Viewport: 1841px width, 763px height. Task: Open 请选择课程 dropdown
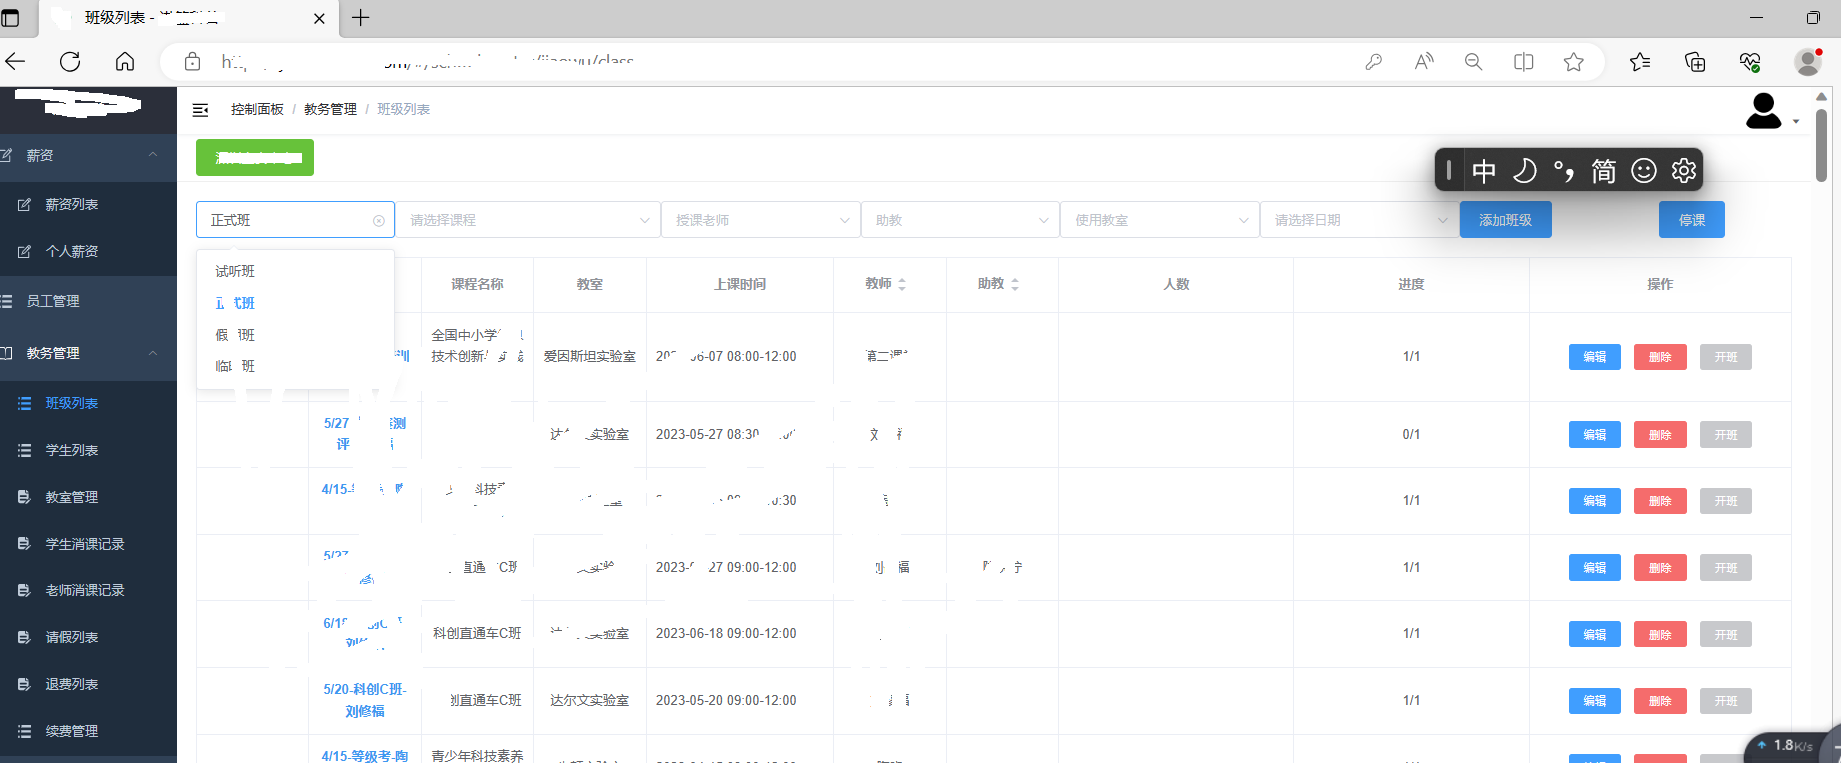click(528, 220)
